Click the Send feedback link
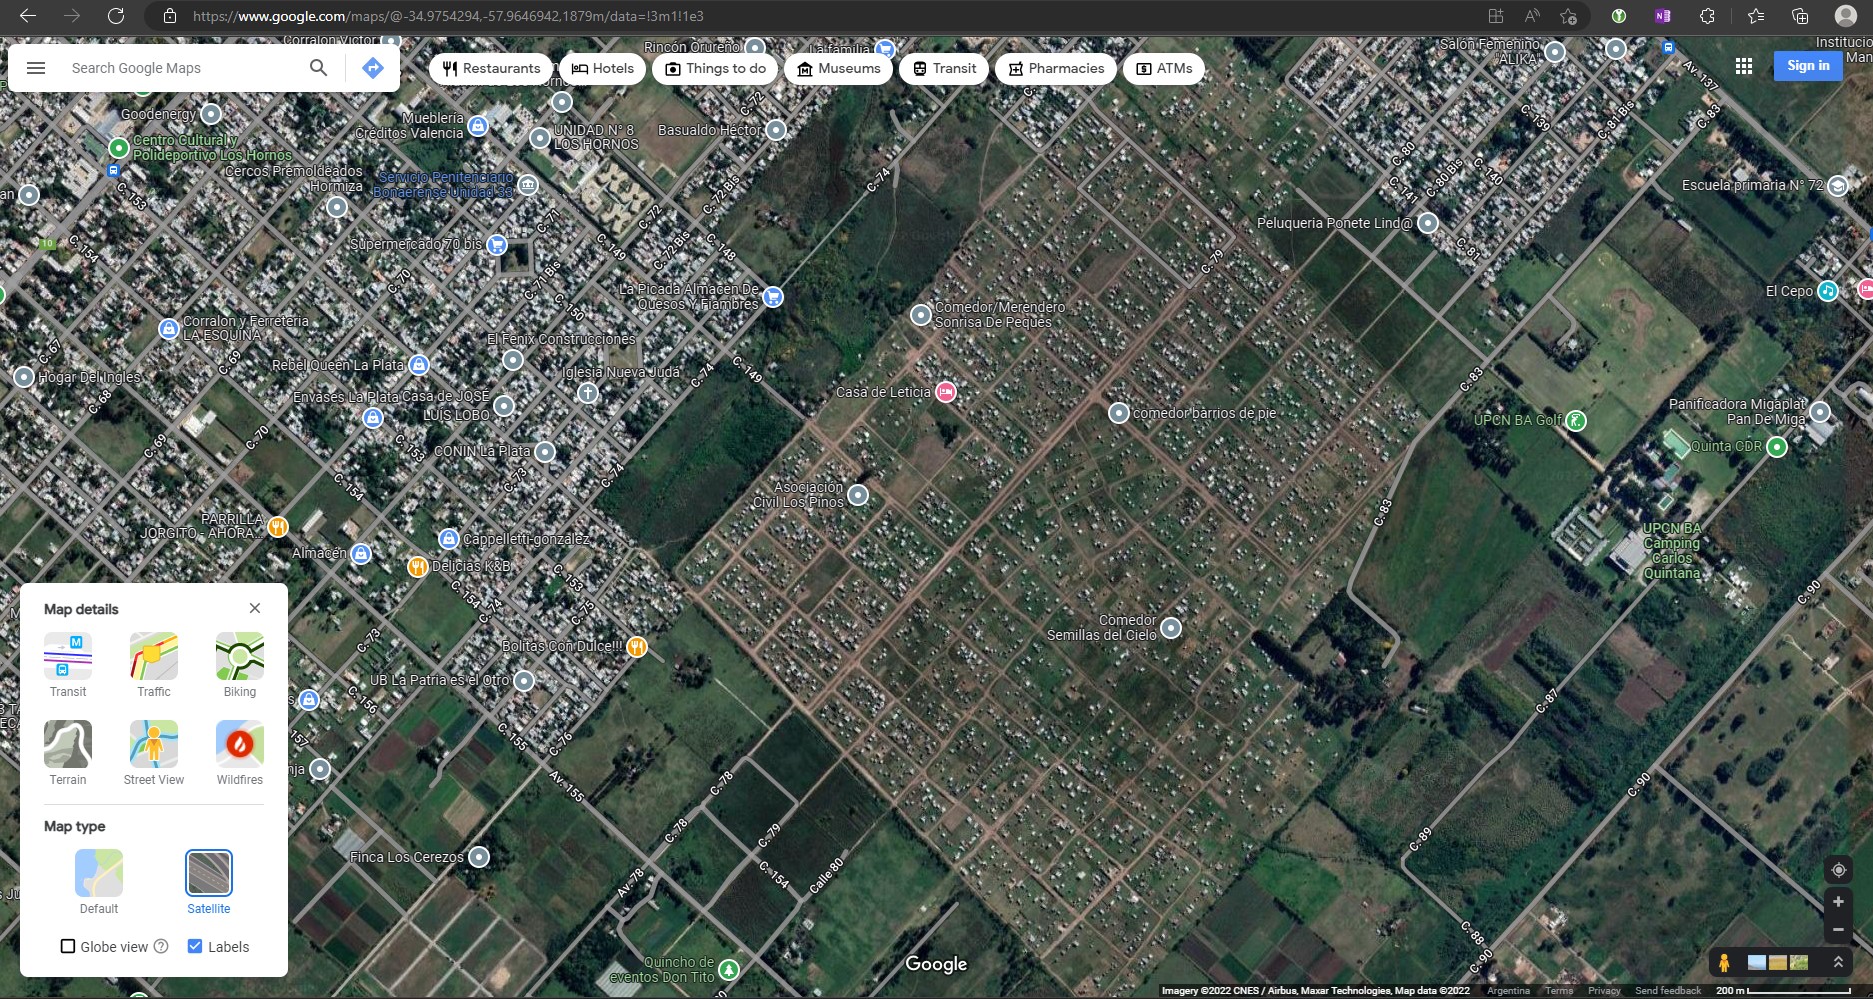This screenshot has width=1873, height=999. coord(1668,990)
